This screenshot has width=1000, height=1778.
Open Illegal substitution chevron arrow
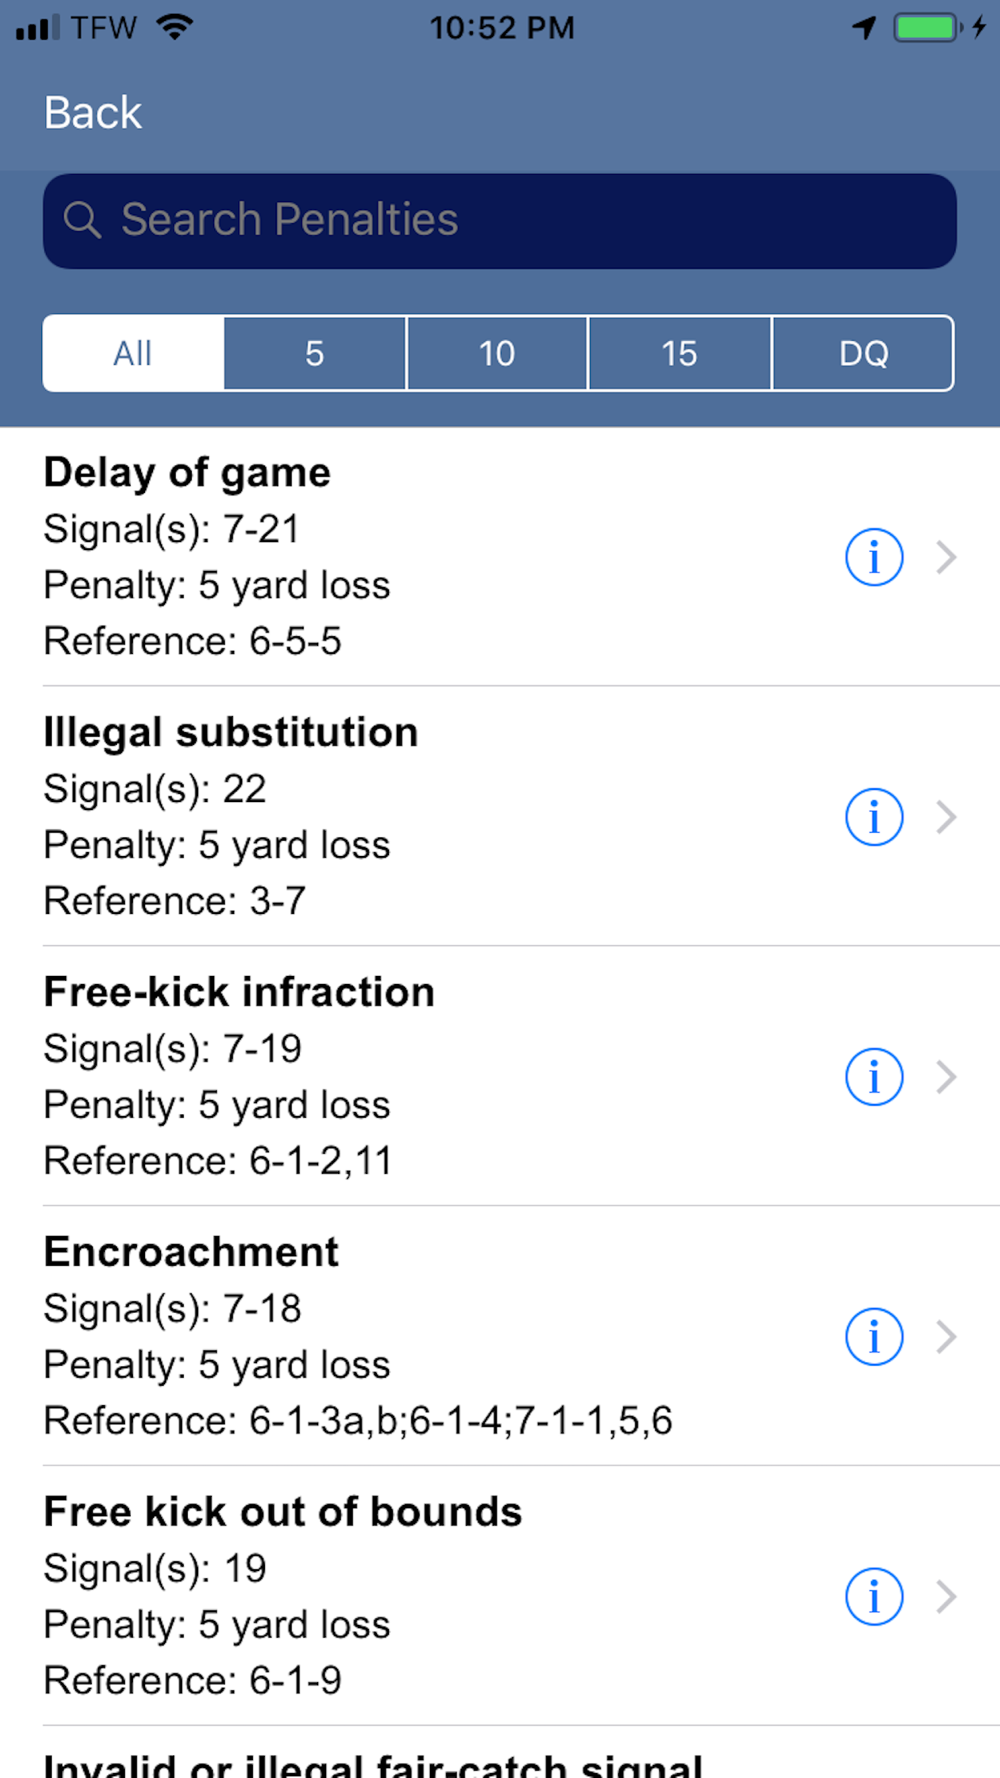point(946,817)
